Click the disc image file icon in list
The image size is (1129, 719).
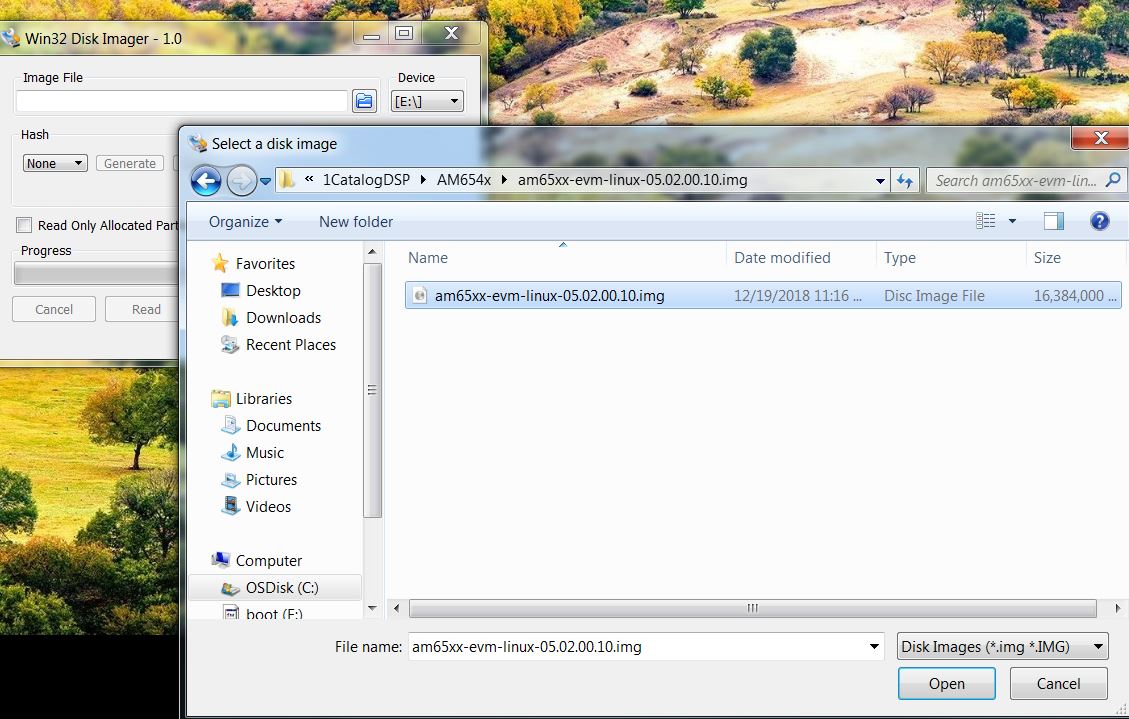420,295
